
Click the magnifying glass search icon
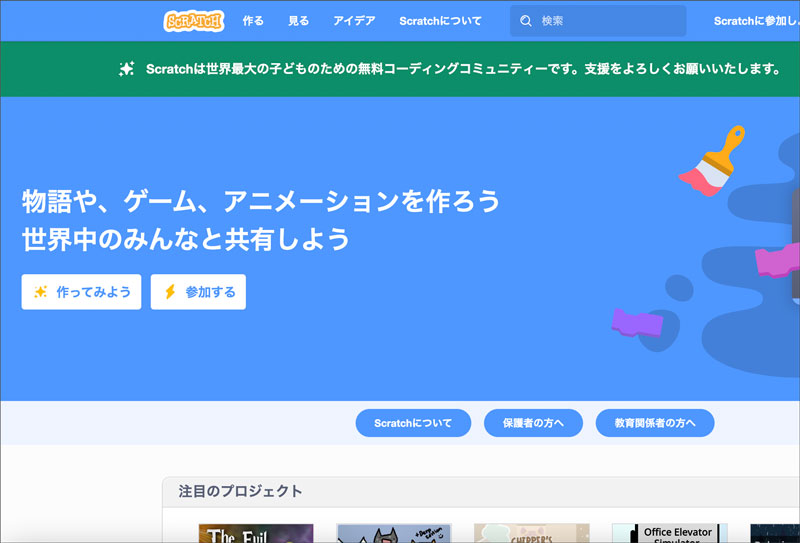pyautogui.click(x=526, y=21)
